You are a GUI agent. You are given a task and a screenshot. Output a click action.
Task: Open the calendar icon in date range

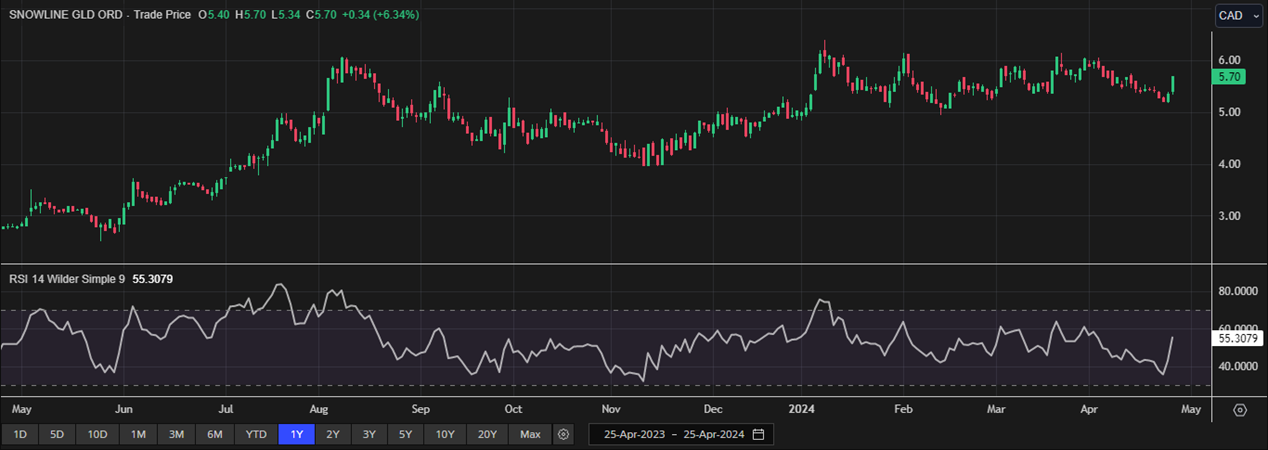point(758,435)
